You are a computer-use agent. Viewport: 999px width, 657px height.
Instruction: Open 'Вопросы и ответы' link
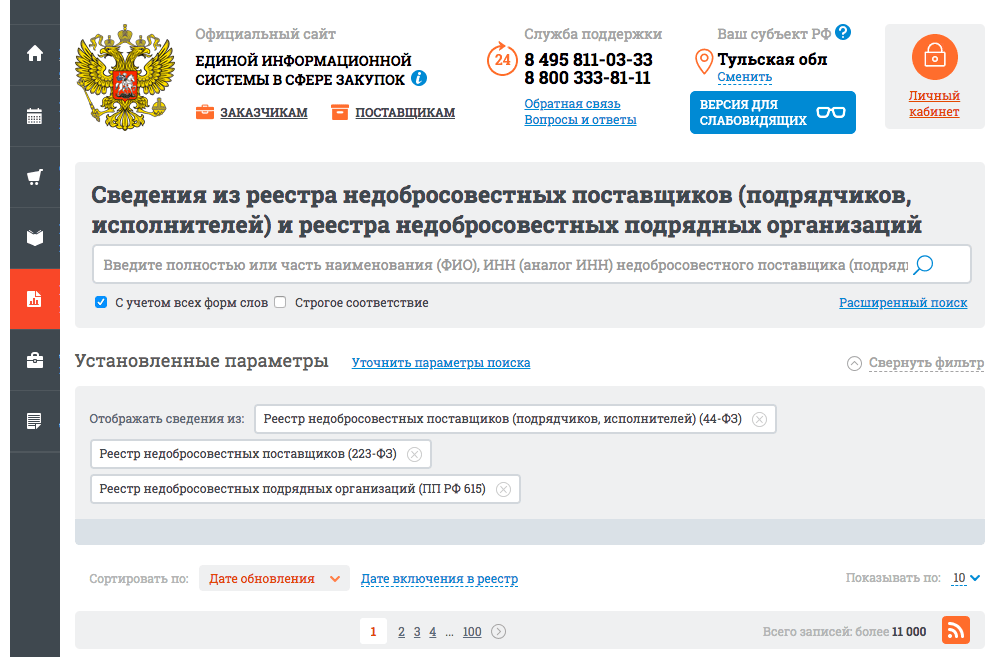pos(580,120)
